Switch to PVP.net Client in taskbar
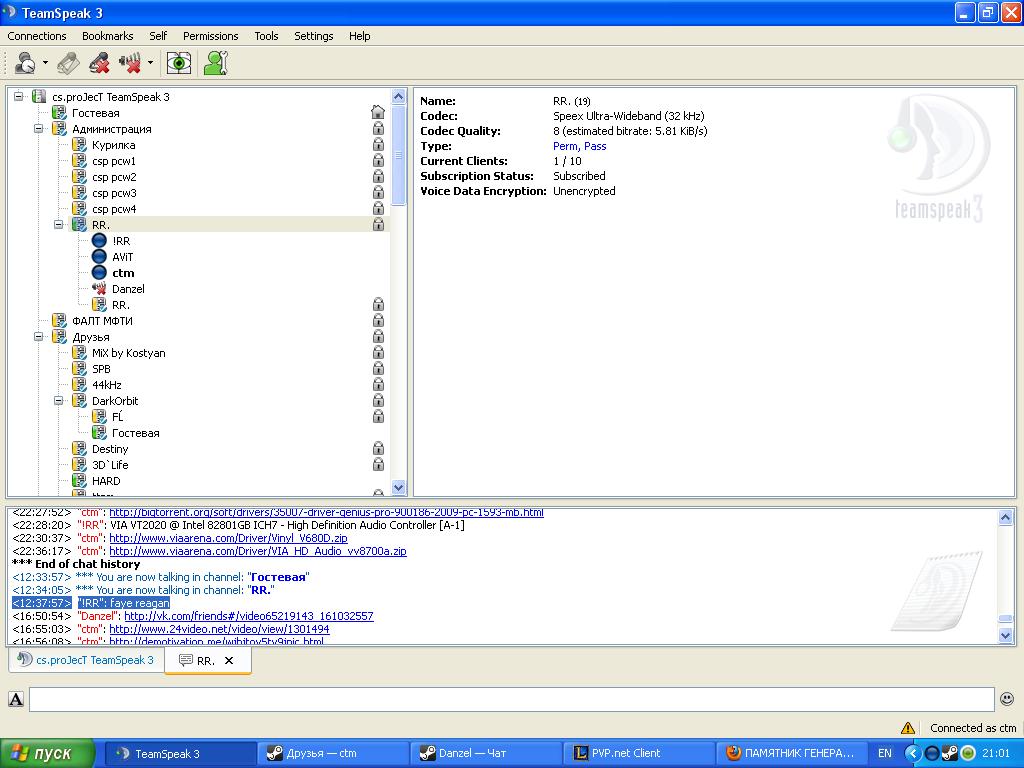The height and width of the screenshot is (768, 1024). click(x=639, y=753)
